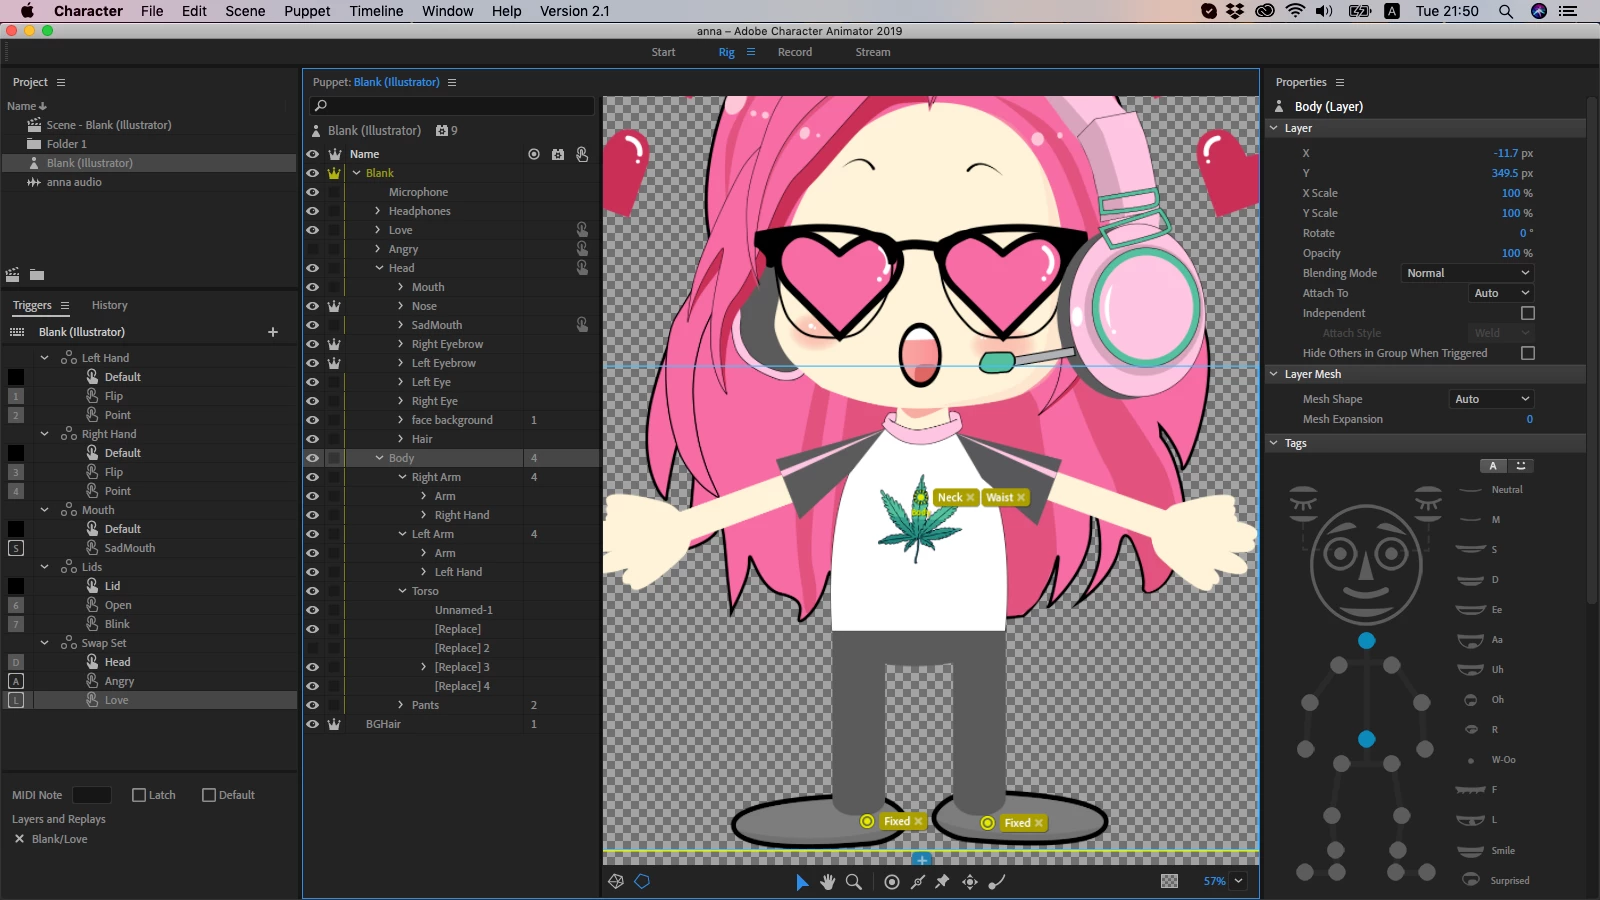The width and height of the screenshot is (1600, 900).
Task: Select the Hand pan tool
Action: [827, 881]
